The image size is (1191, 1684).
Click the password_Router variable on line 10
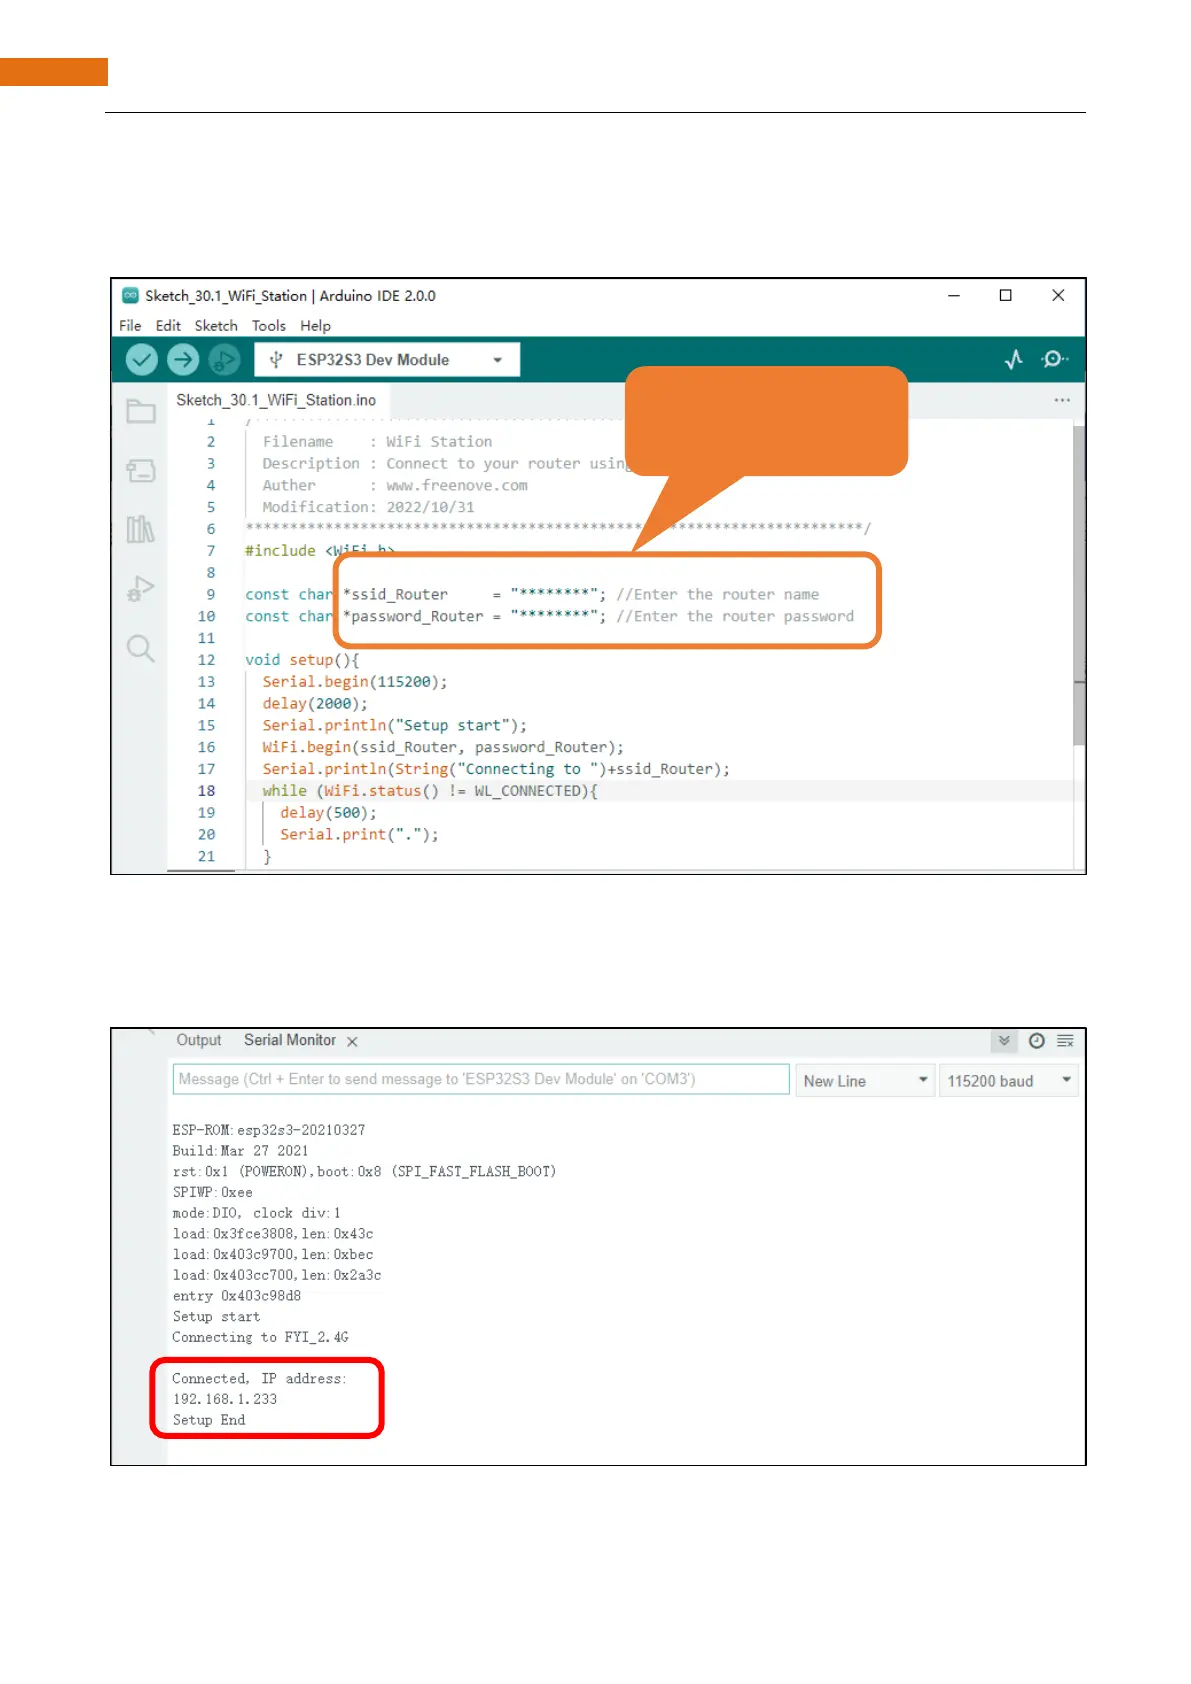tap(417, 617)
